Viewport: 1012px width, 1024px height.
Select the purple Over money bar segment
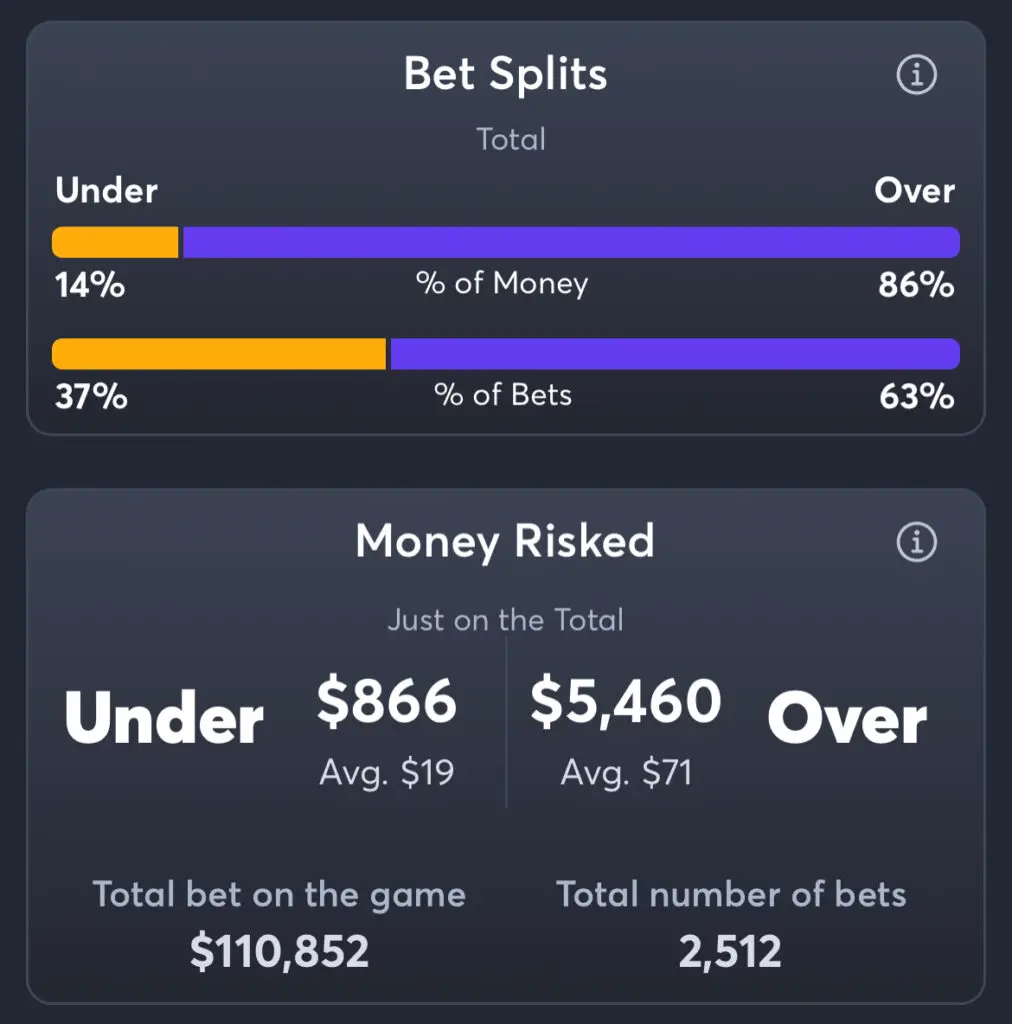[571, 242]
